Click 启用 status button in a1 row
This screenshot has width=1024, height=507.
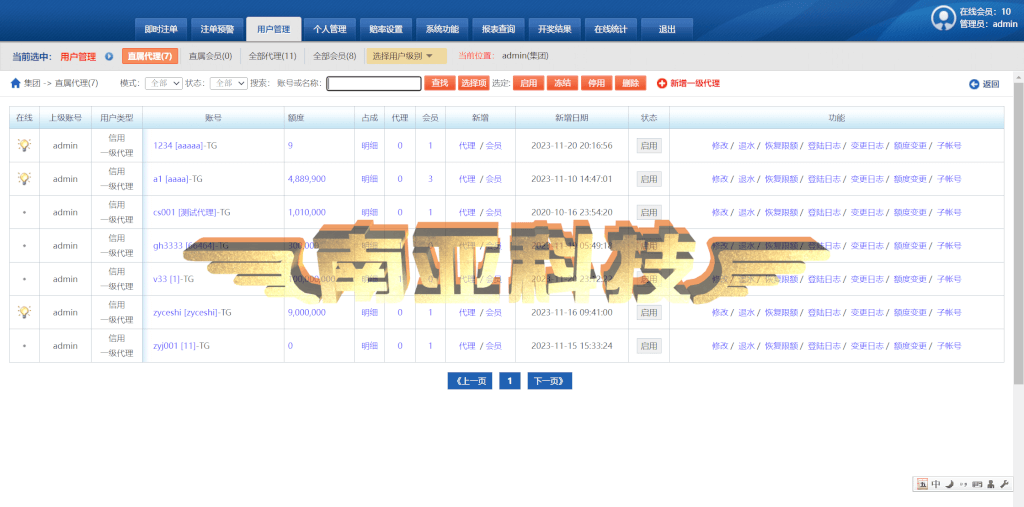coord(649,178)
